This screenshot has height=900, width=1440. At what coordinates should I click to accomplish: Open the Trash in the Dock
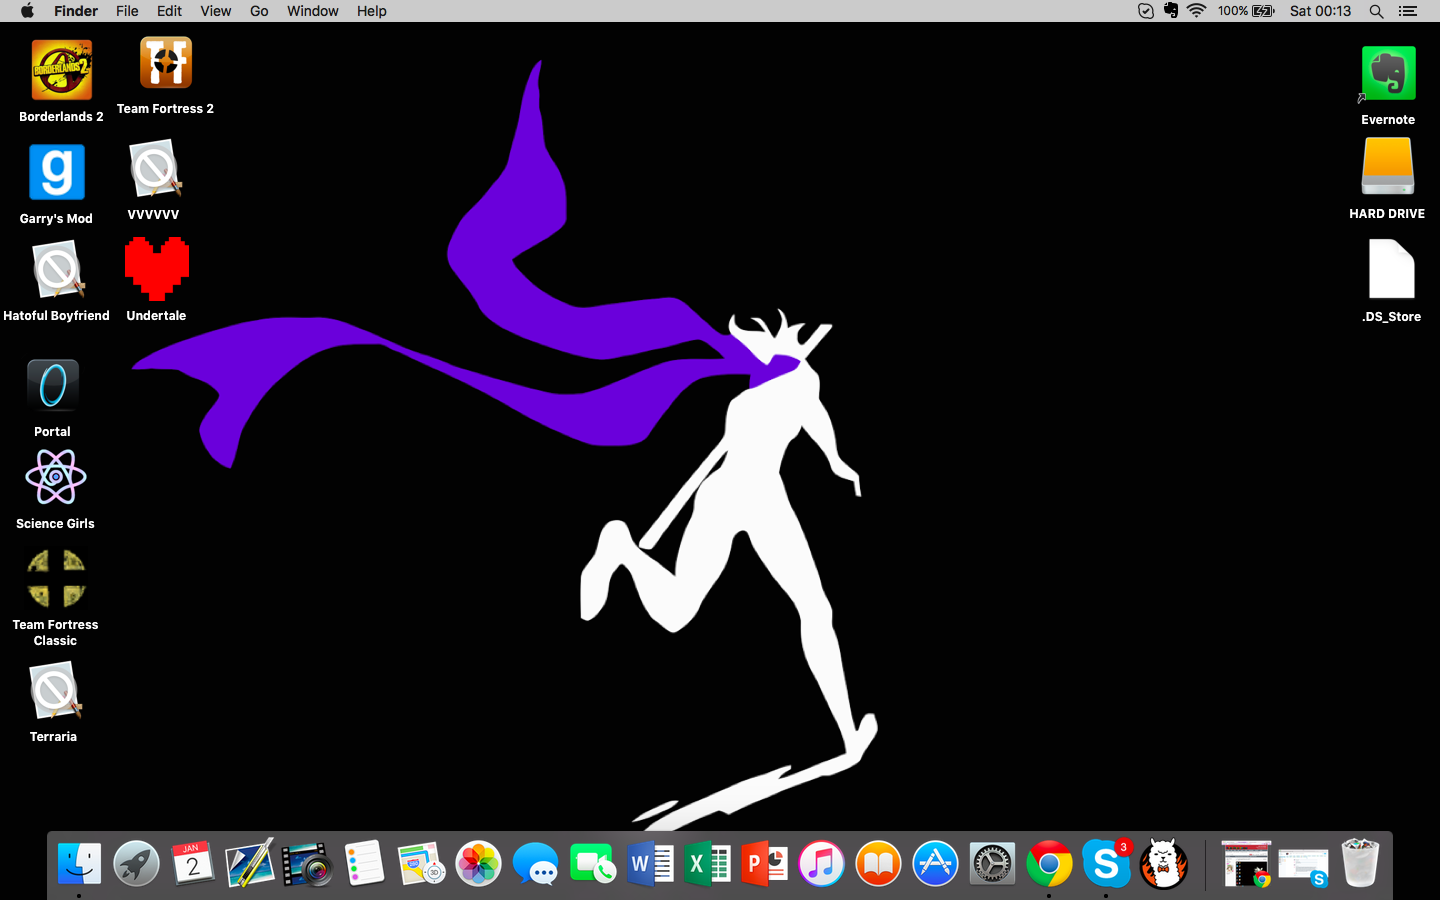coord(1360,863)
